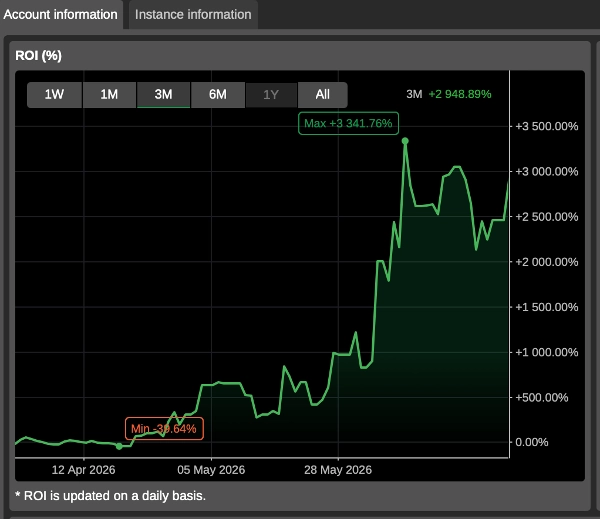Viewport: 600px width, 519px height.
Task: Click the 3M +2 948.89% summary value
Action: 449,94
